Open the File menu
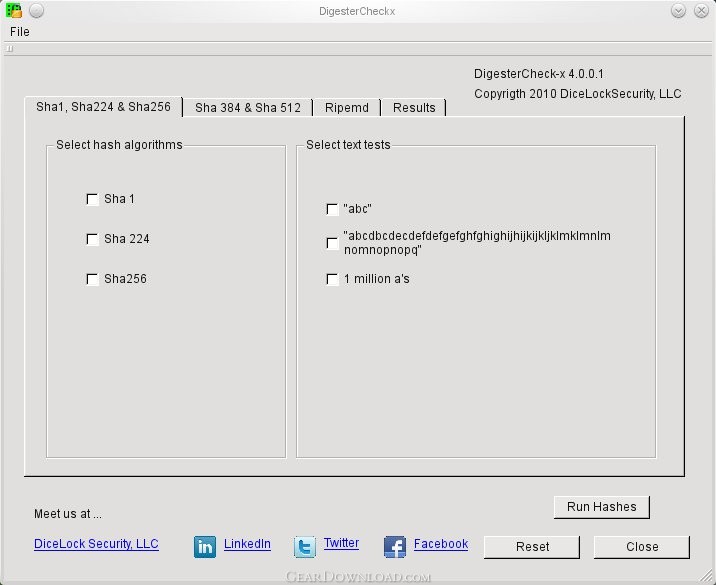Screen dimensions: 716x585 click(20, 31)
